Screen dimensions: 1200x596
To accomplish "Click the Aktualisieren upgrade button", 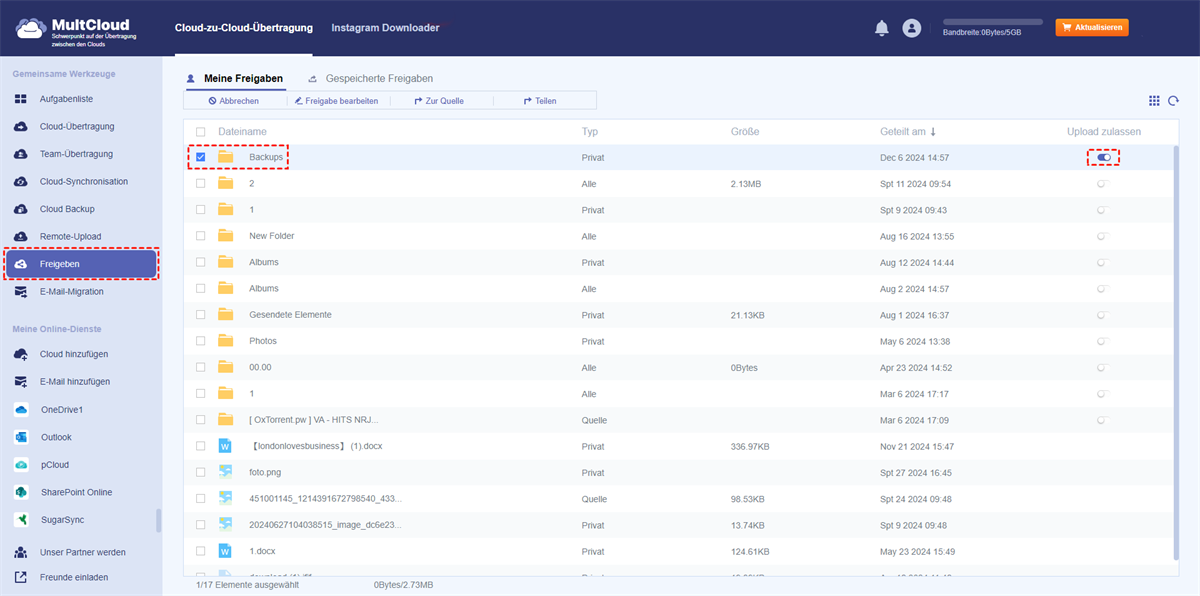I will pos(1092,28).
